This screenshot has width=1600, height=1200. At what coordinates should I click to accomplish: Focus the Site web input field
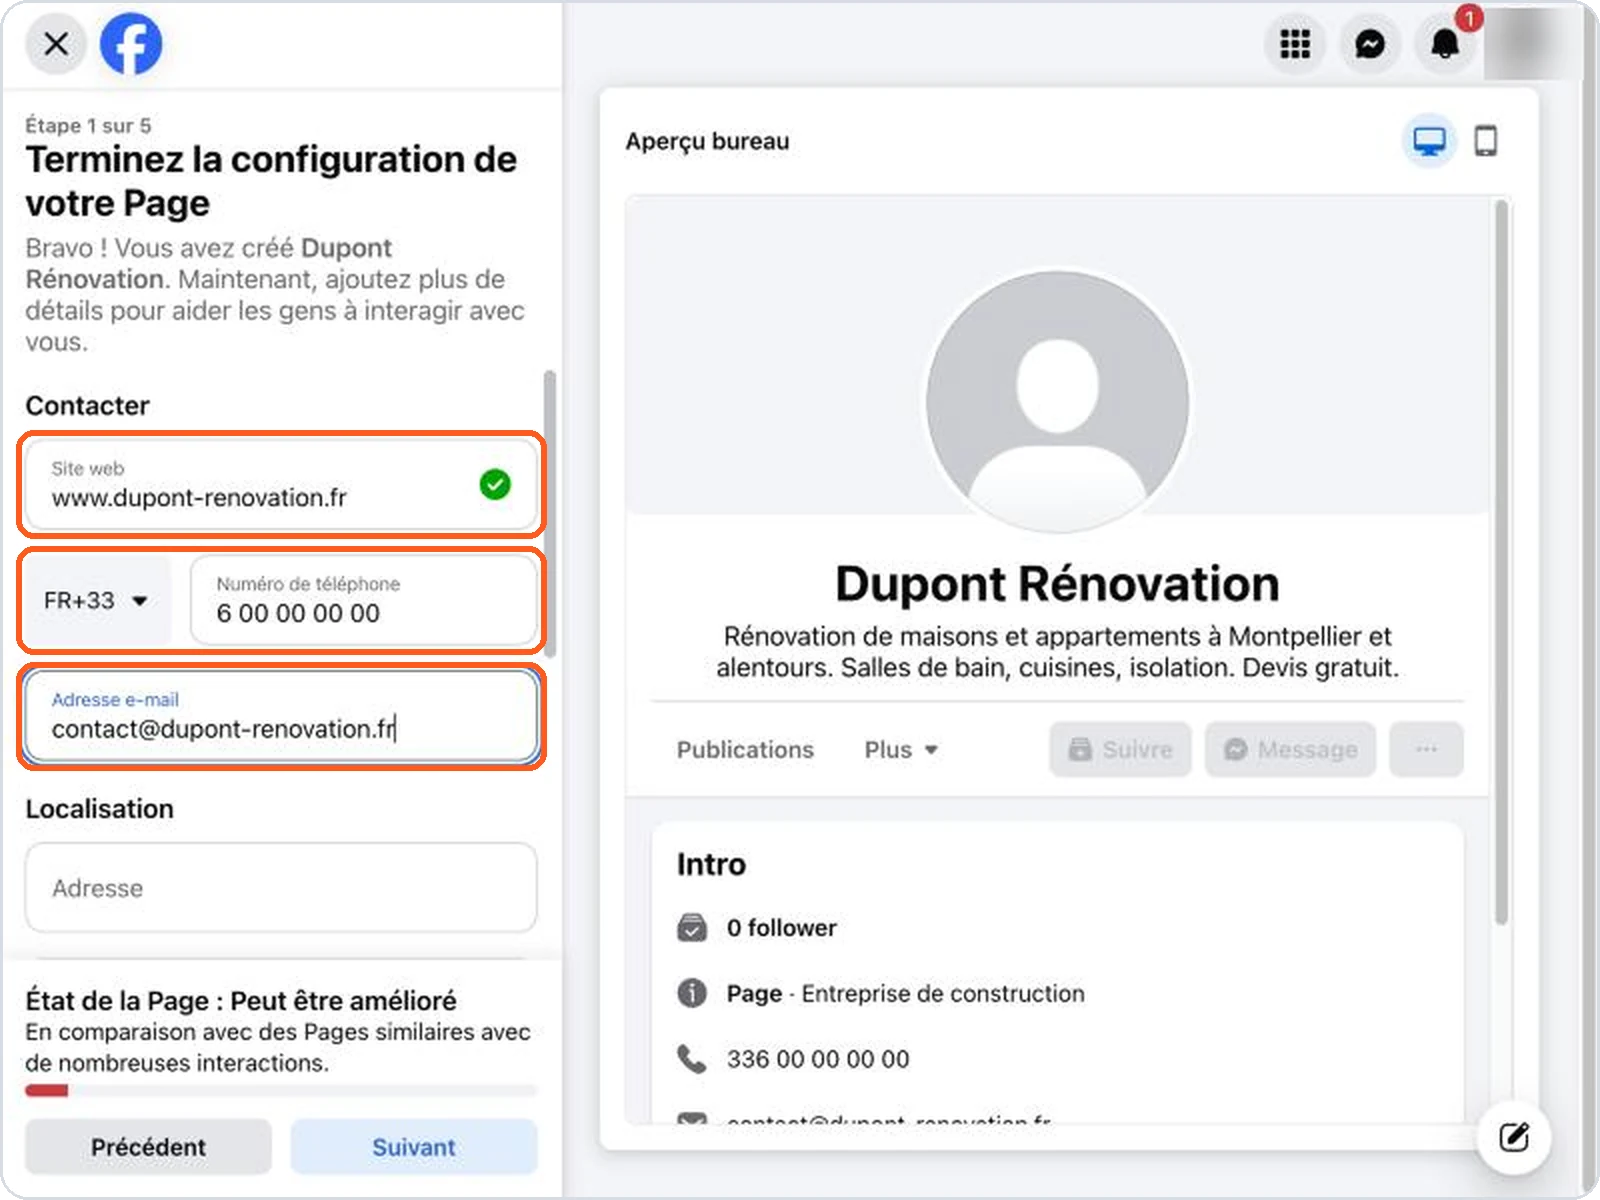pyautogui.click(x=281, y=485)
